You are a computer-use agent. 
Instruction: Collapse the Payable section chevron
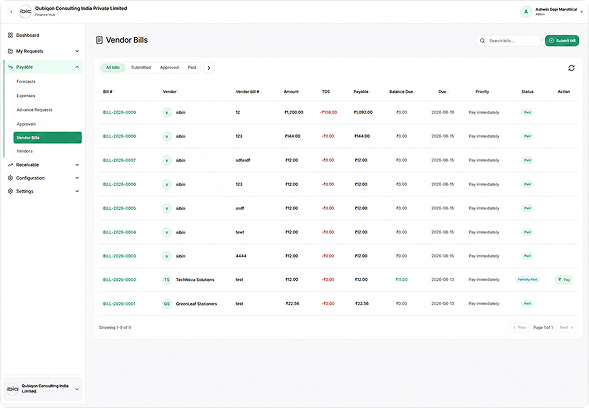77,67
